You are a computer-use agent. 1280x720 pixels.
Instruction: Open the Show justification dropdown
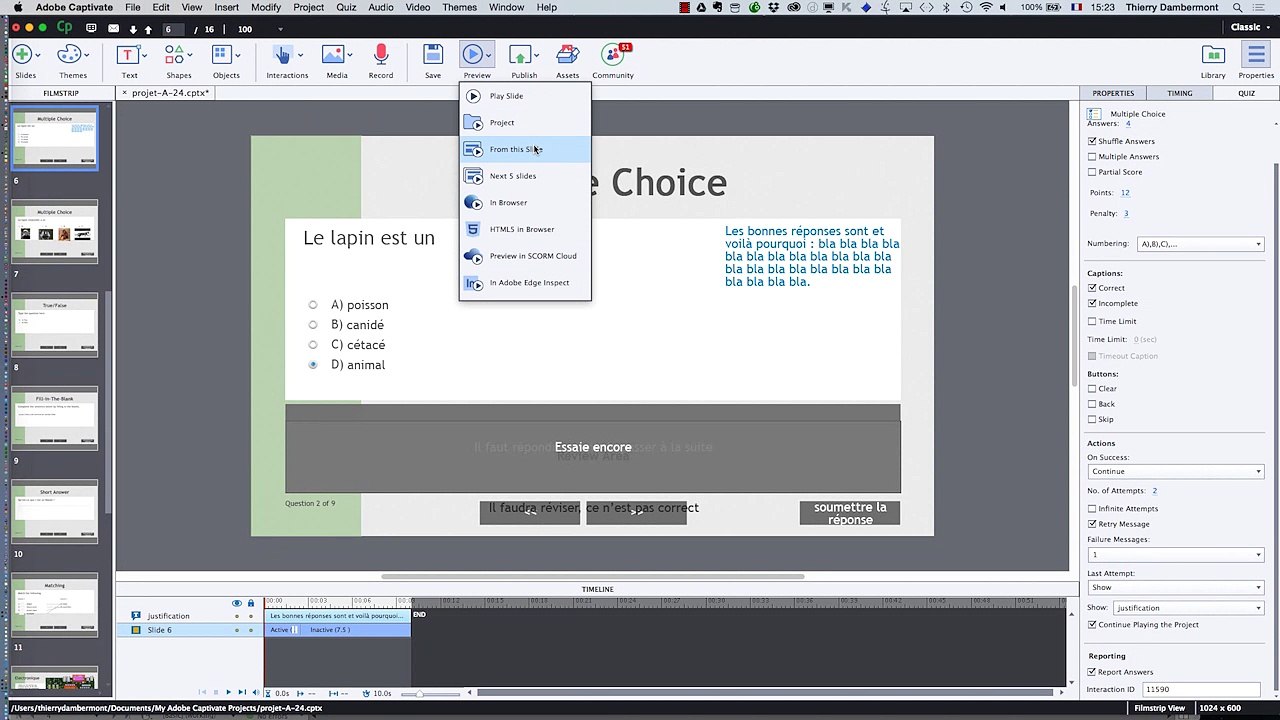coord(1189,608)
